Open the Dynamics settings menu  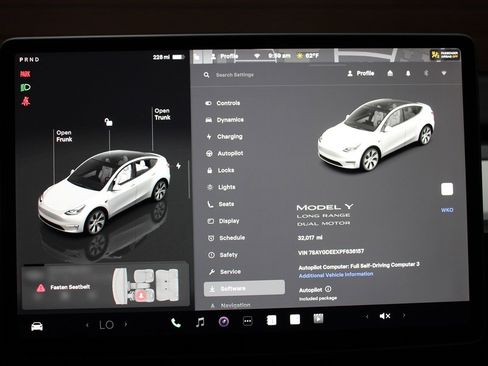tap(224, 120)
